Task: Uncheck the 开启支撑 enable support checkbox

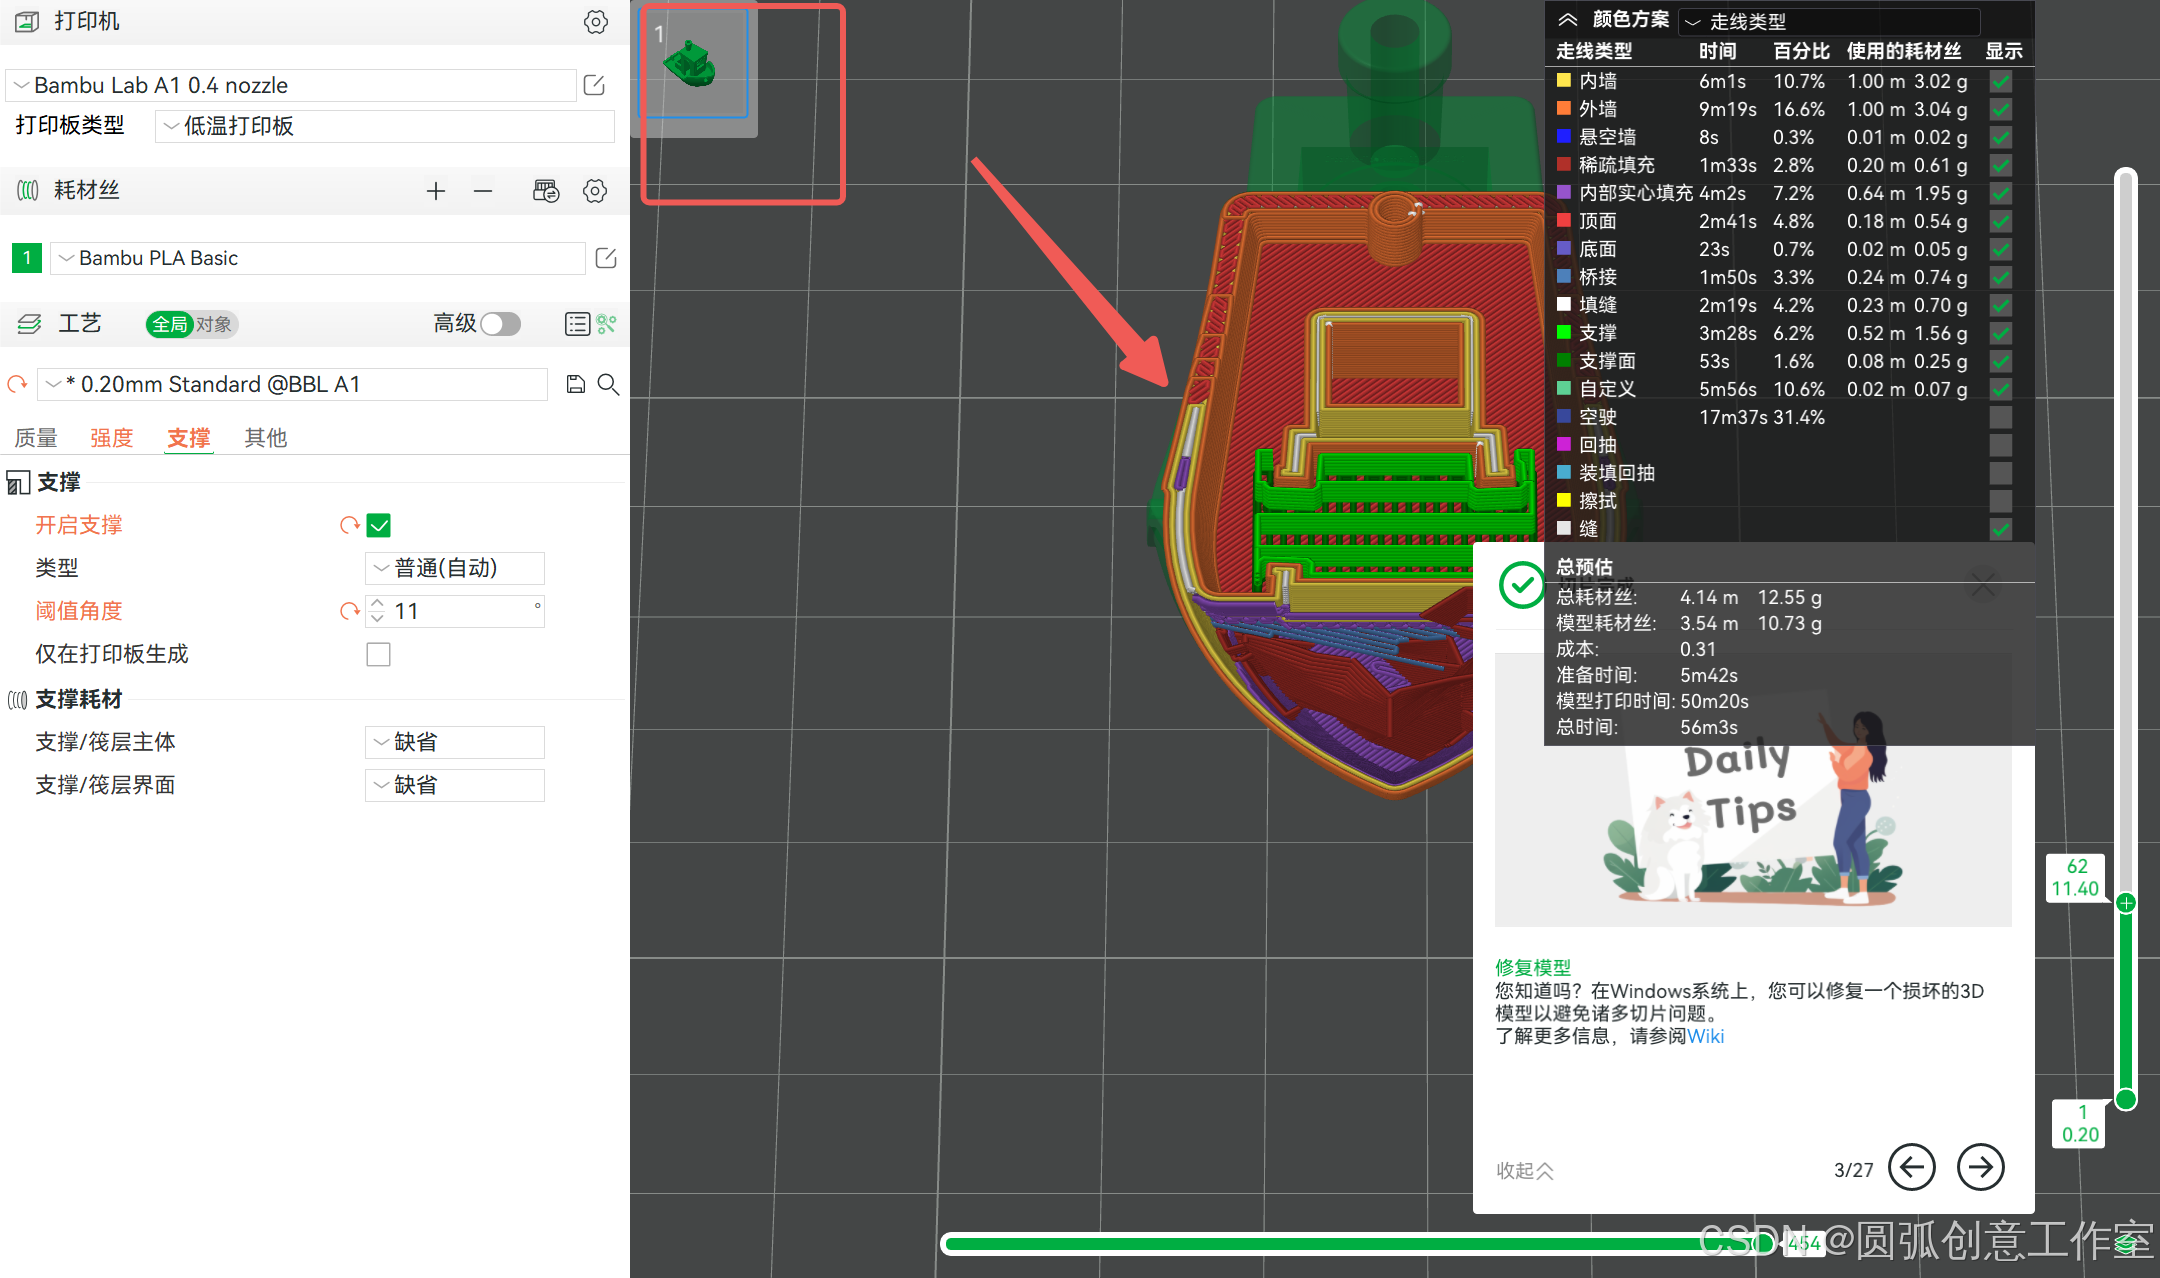Action: click(x=379, y=525)
